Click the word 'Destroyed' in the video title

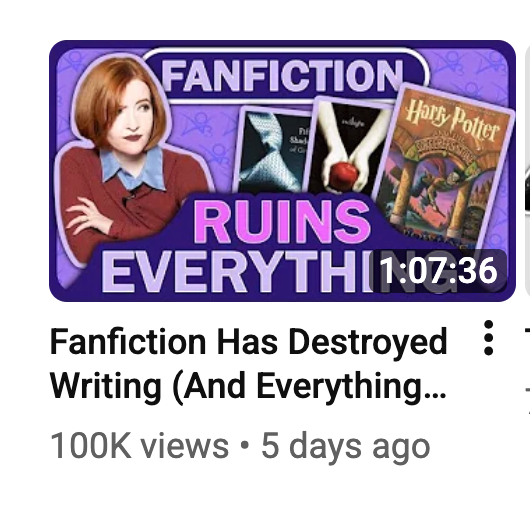pos(368,341)
